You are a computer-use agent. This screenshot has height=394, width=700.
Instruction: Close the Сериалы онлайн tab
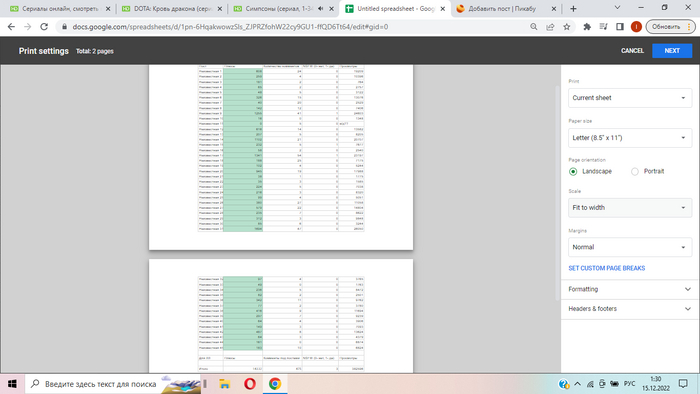click(108, 8)
